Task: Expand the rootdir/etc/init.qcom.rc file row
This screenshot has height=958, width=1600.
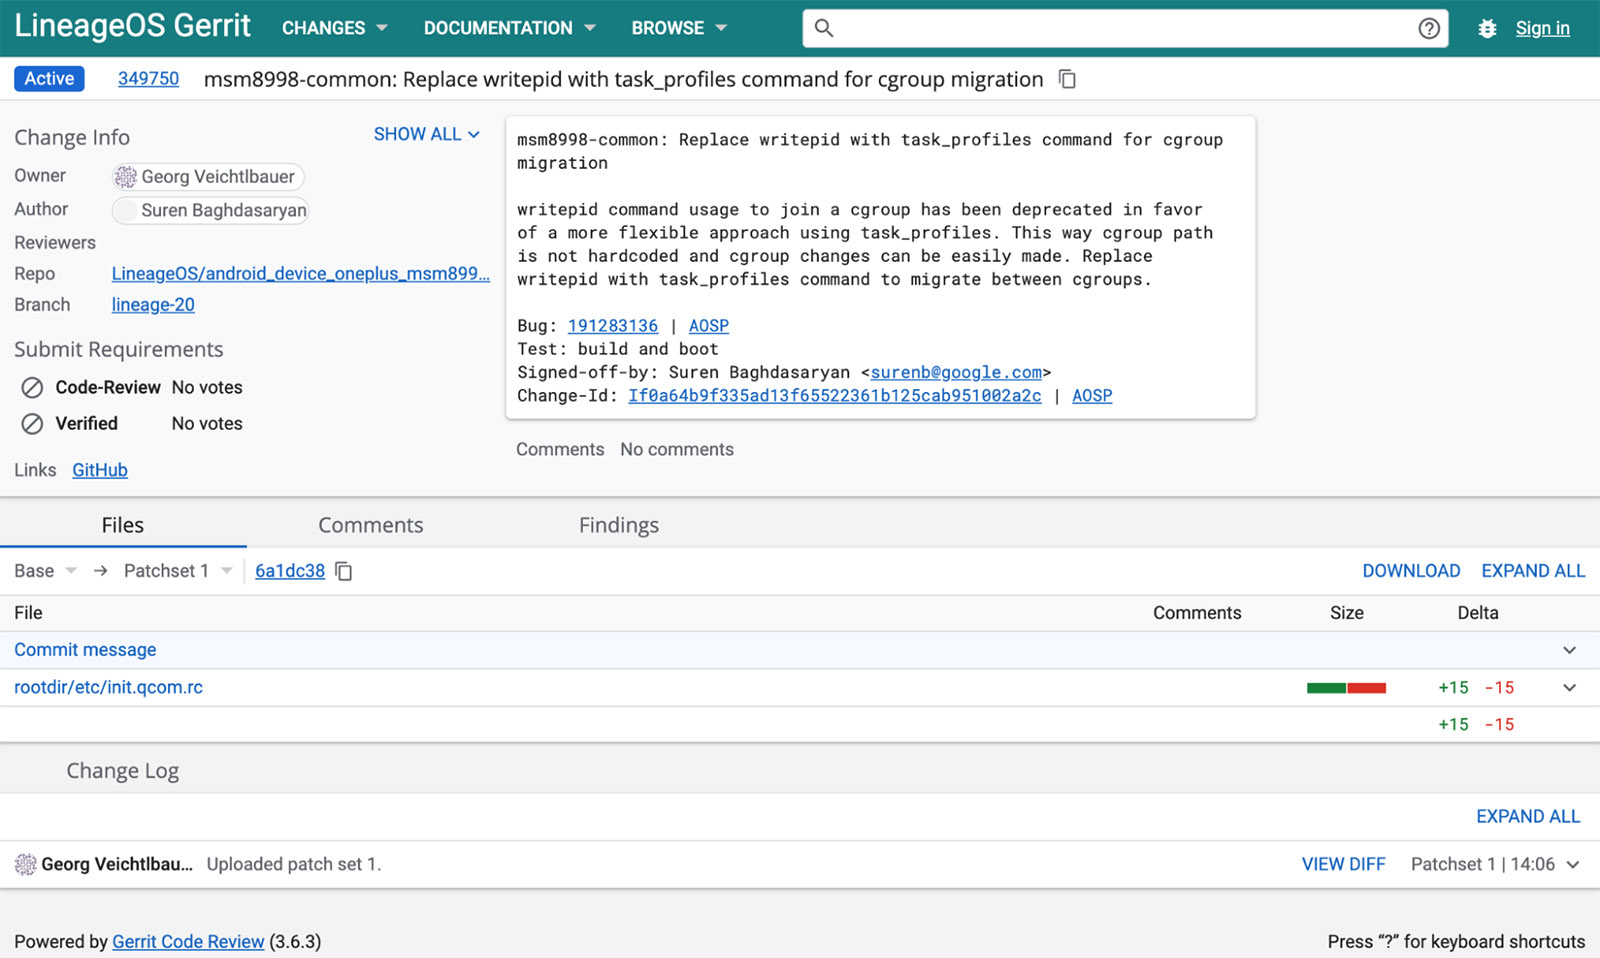Action: pyautogui.click(x=1570, y=687)
